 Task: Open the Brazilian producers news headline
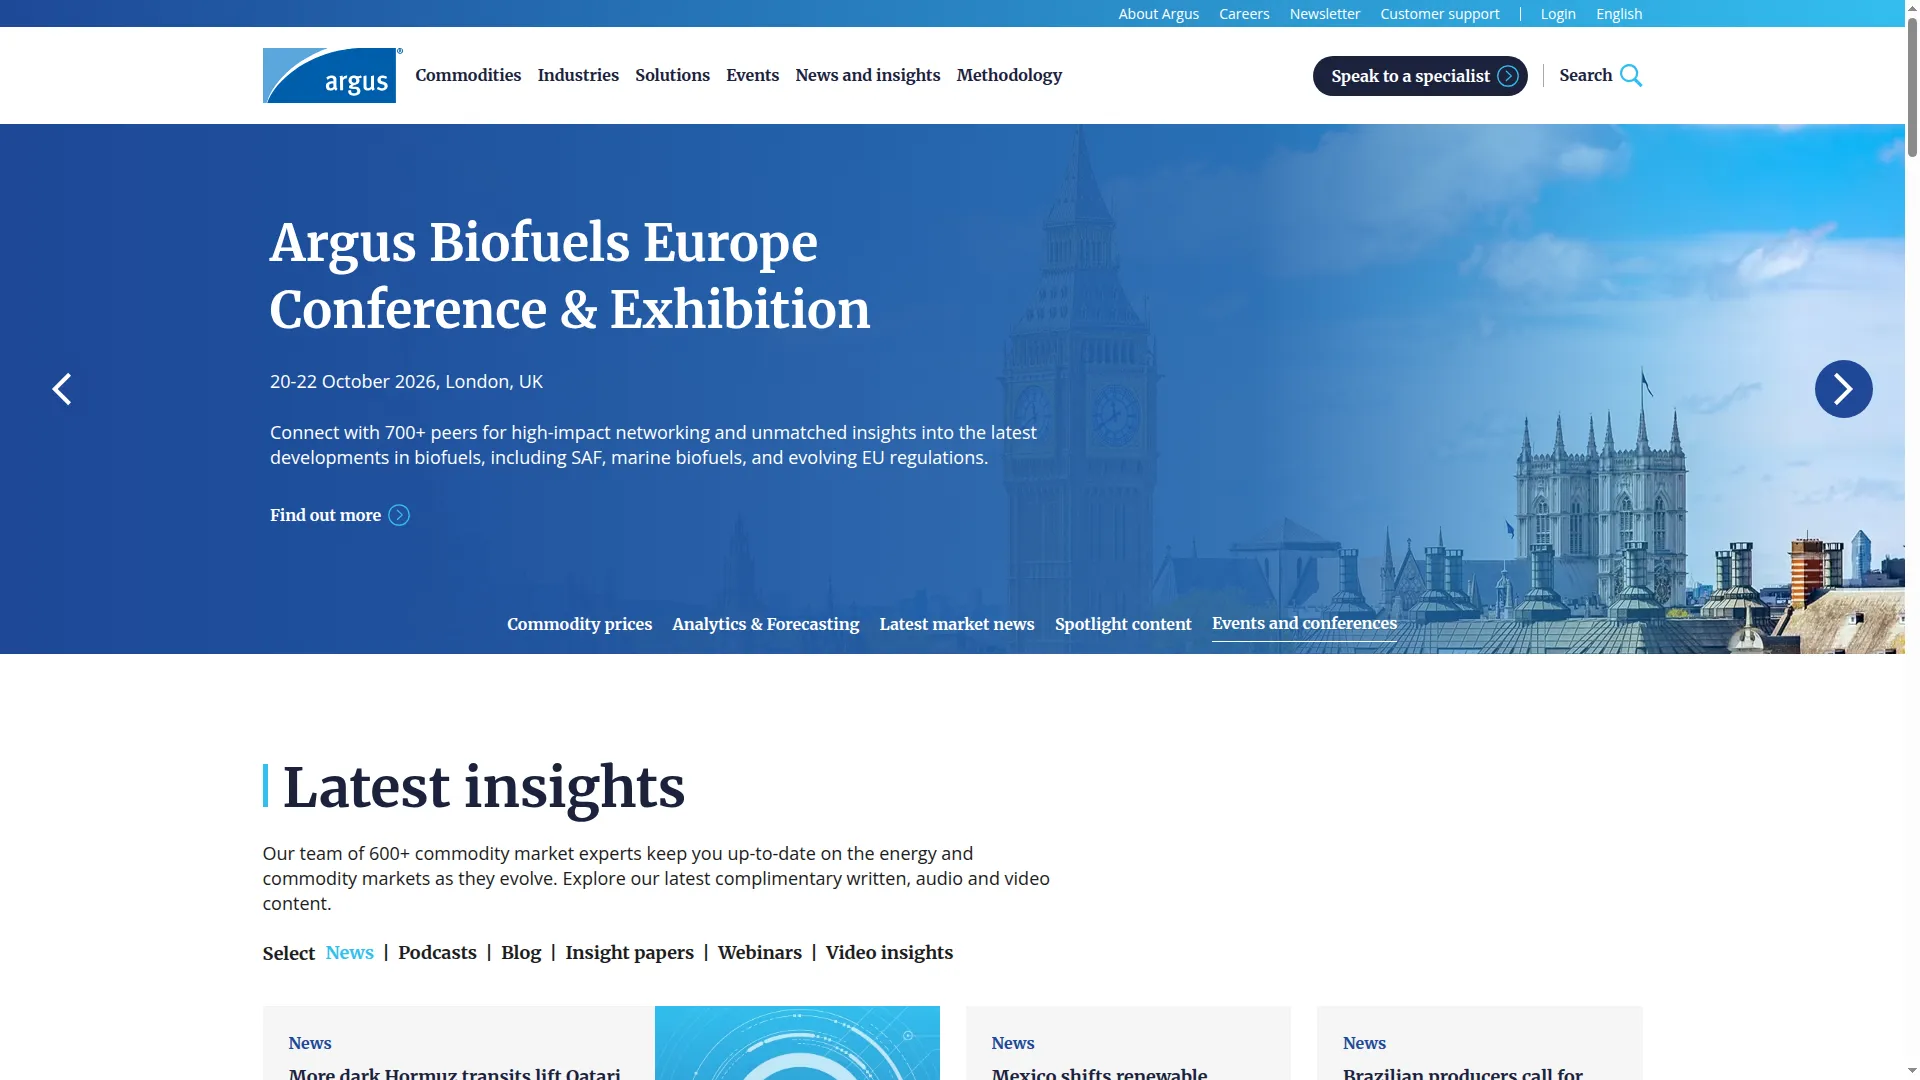click(x=1463, y=1073)
